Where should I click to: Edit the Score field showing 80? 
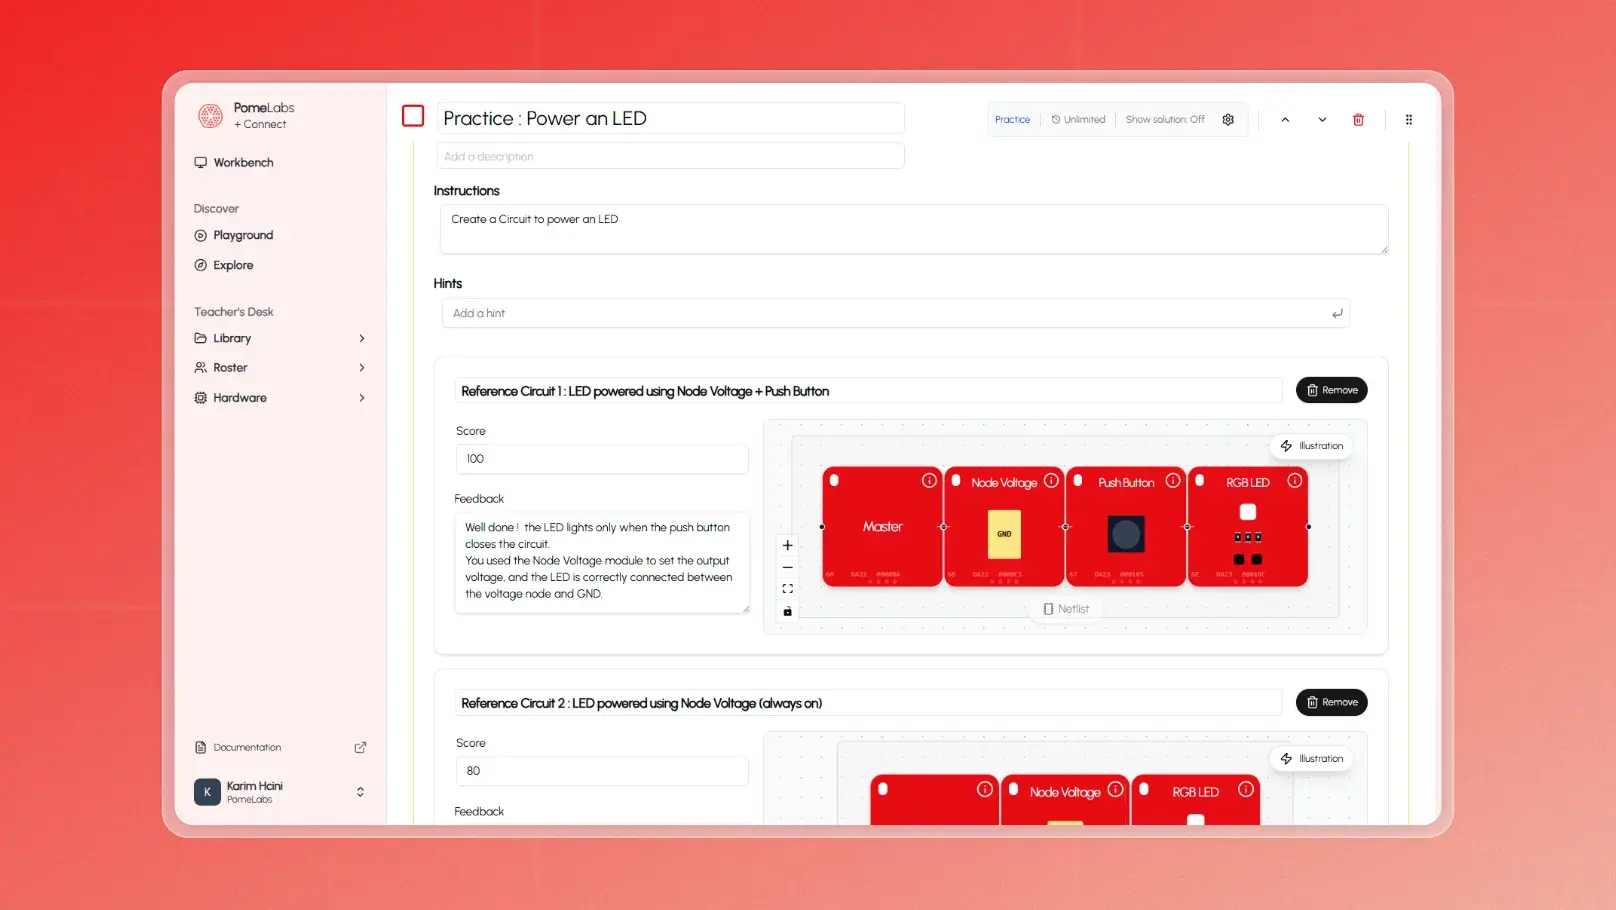602,771
